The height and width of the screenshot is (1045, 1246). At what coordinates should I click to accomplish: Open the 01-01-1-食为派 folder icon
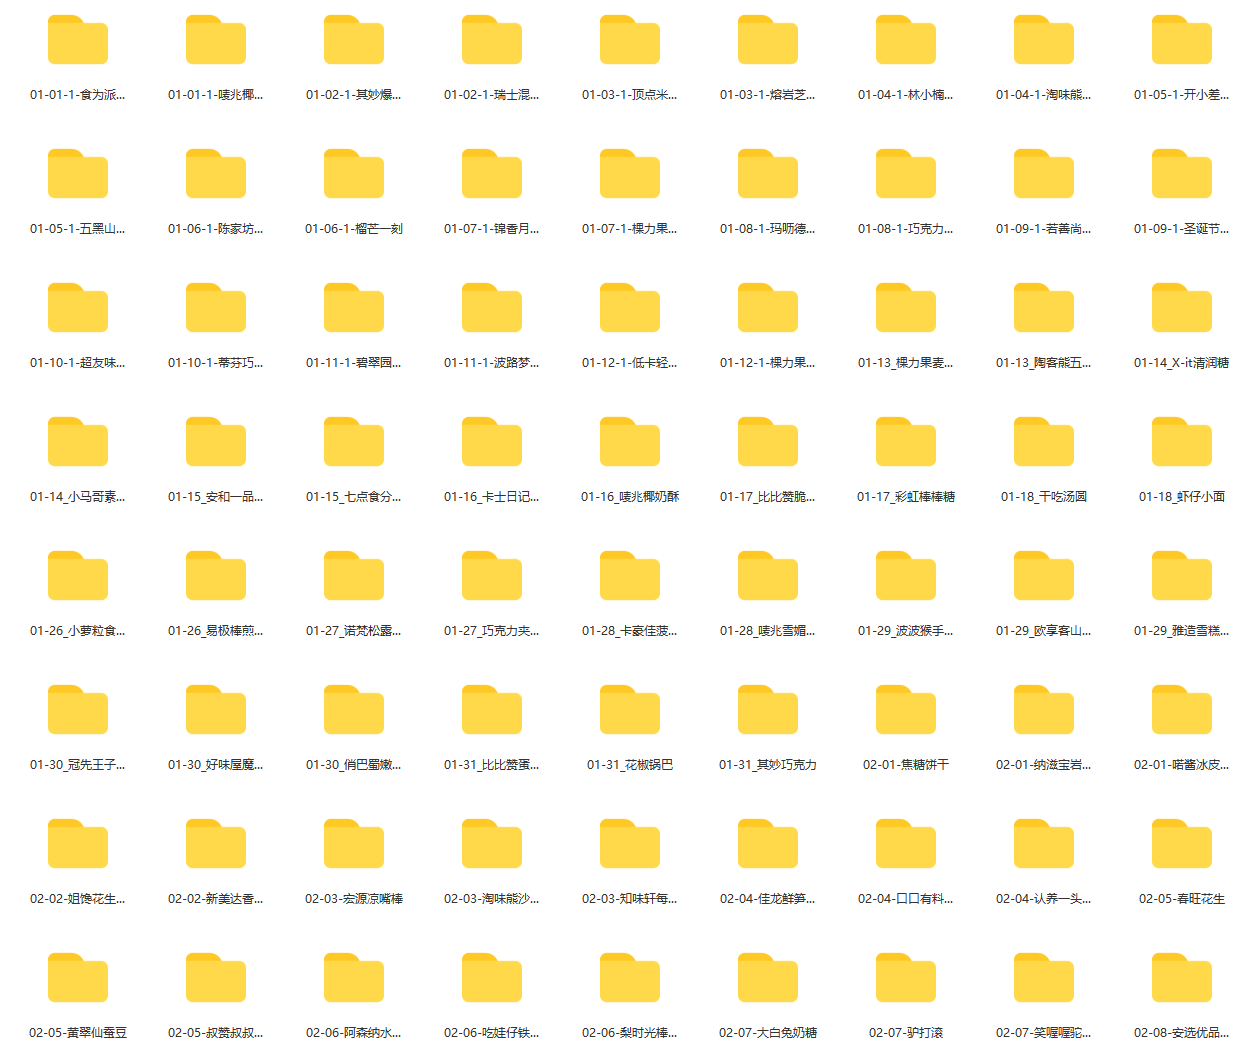click(x=78, y=40)
